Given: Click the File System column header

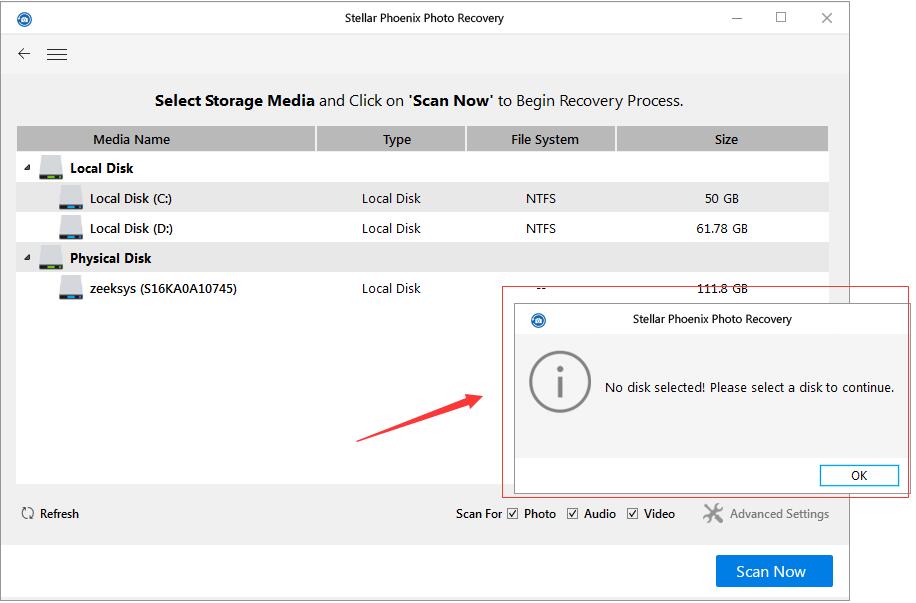Looking at the screenshot, I should point(544,139).
